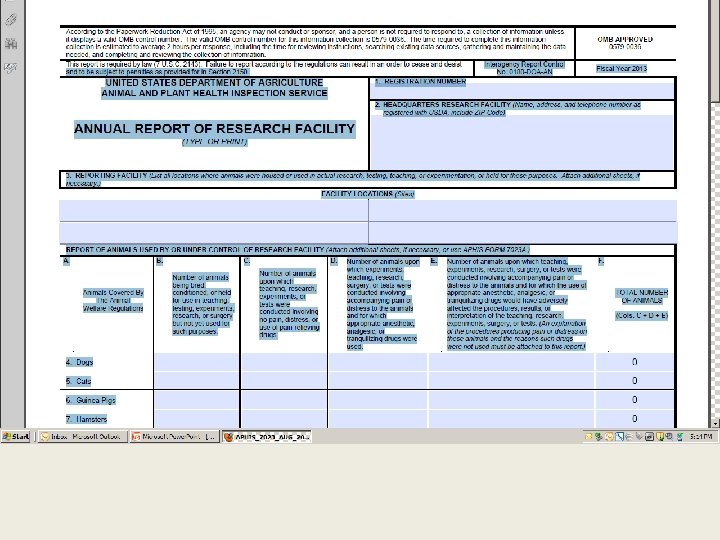Switch to Microsoft PowerPoint taskbar item
The image size is (720, 540).
click(174, 436)
